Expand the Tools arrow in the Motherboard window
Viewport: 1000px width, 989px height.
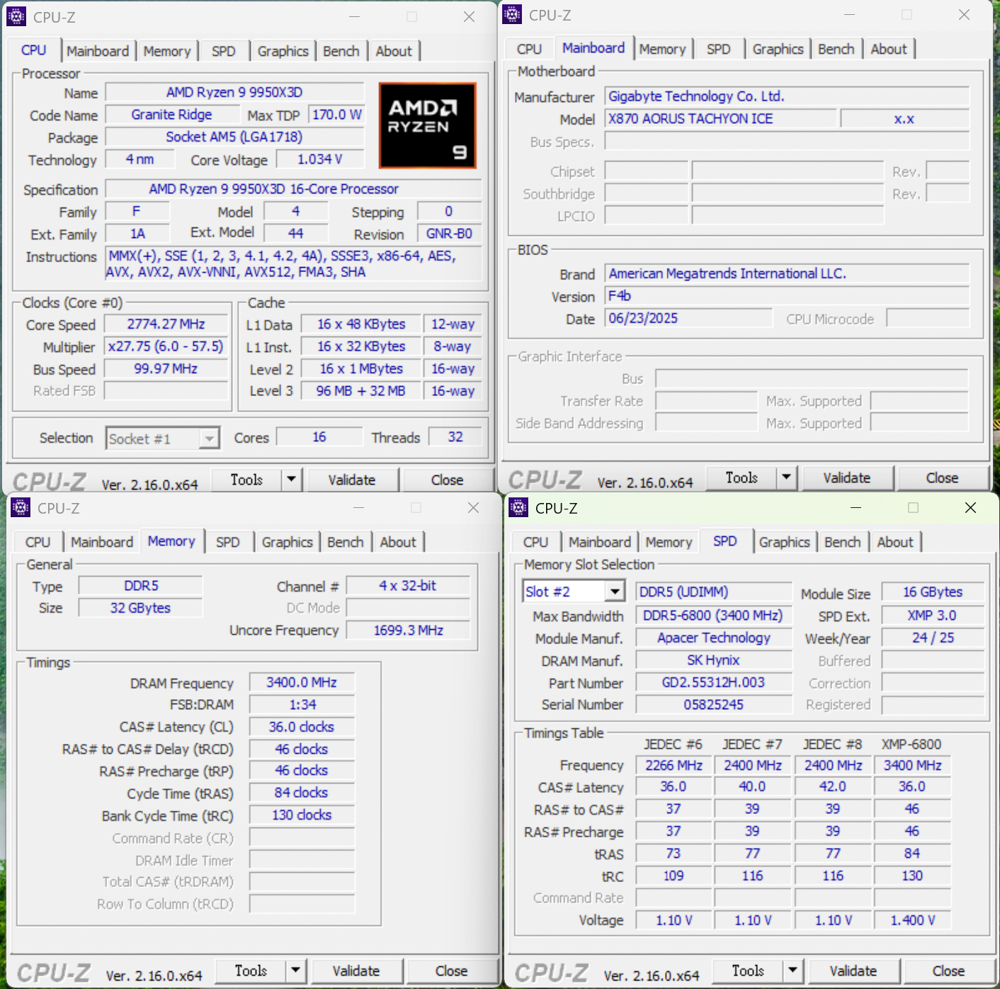(x=786, y=478)
